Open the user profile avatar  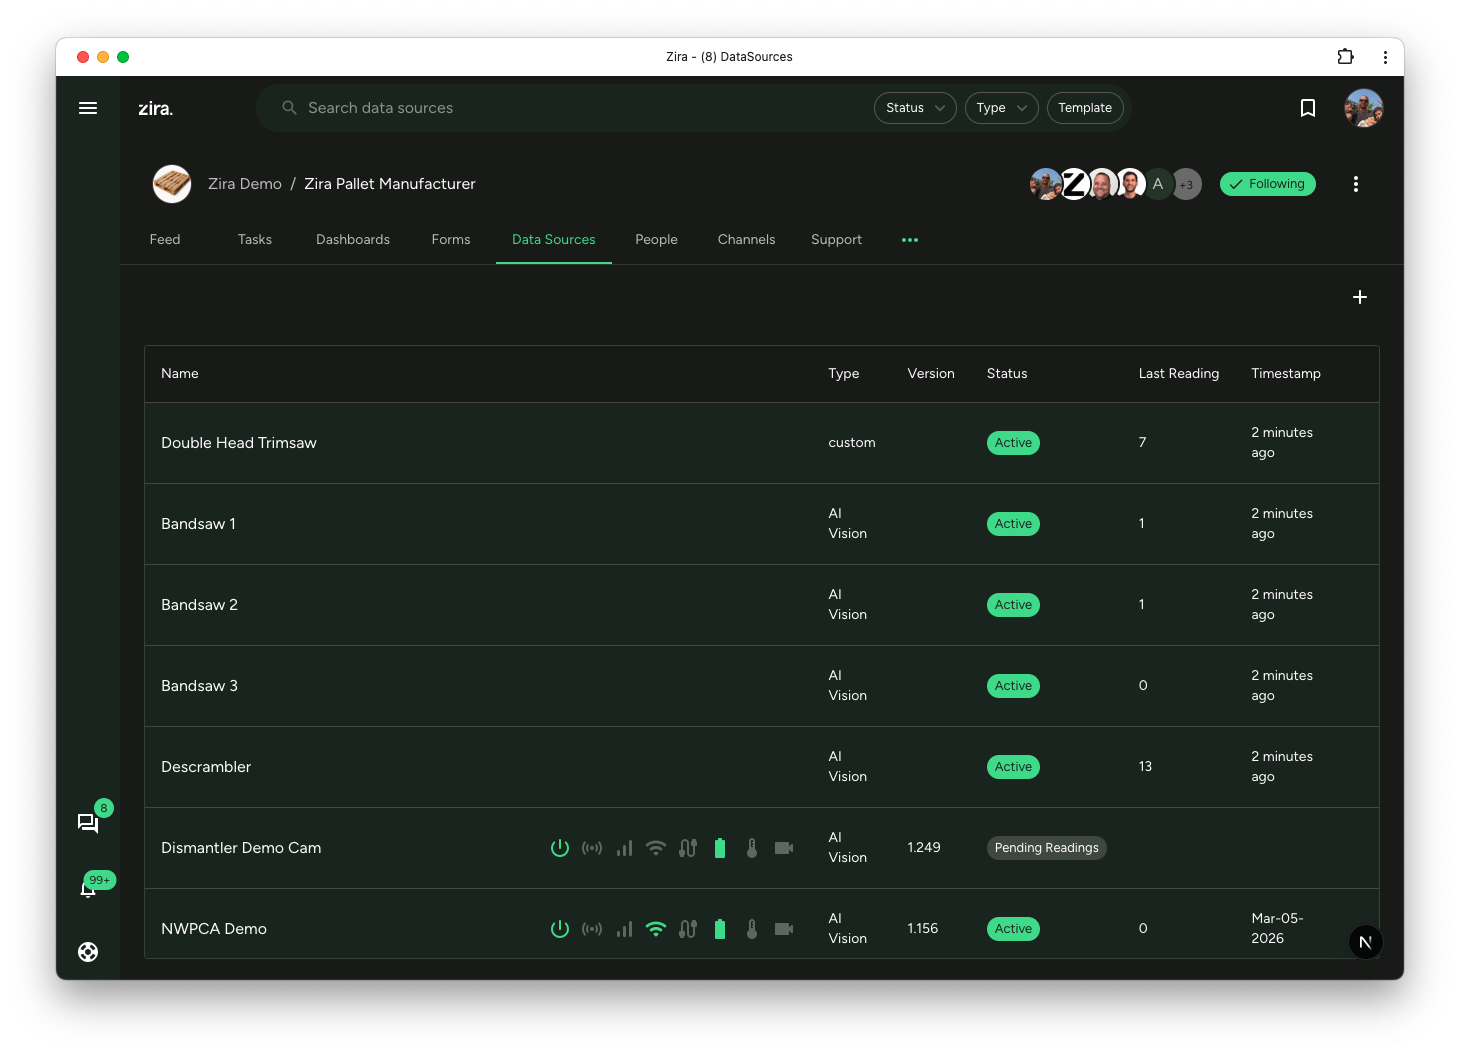1363,108
